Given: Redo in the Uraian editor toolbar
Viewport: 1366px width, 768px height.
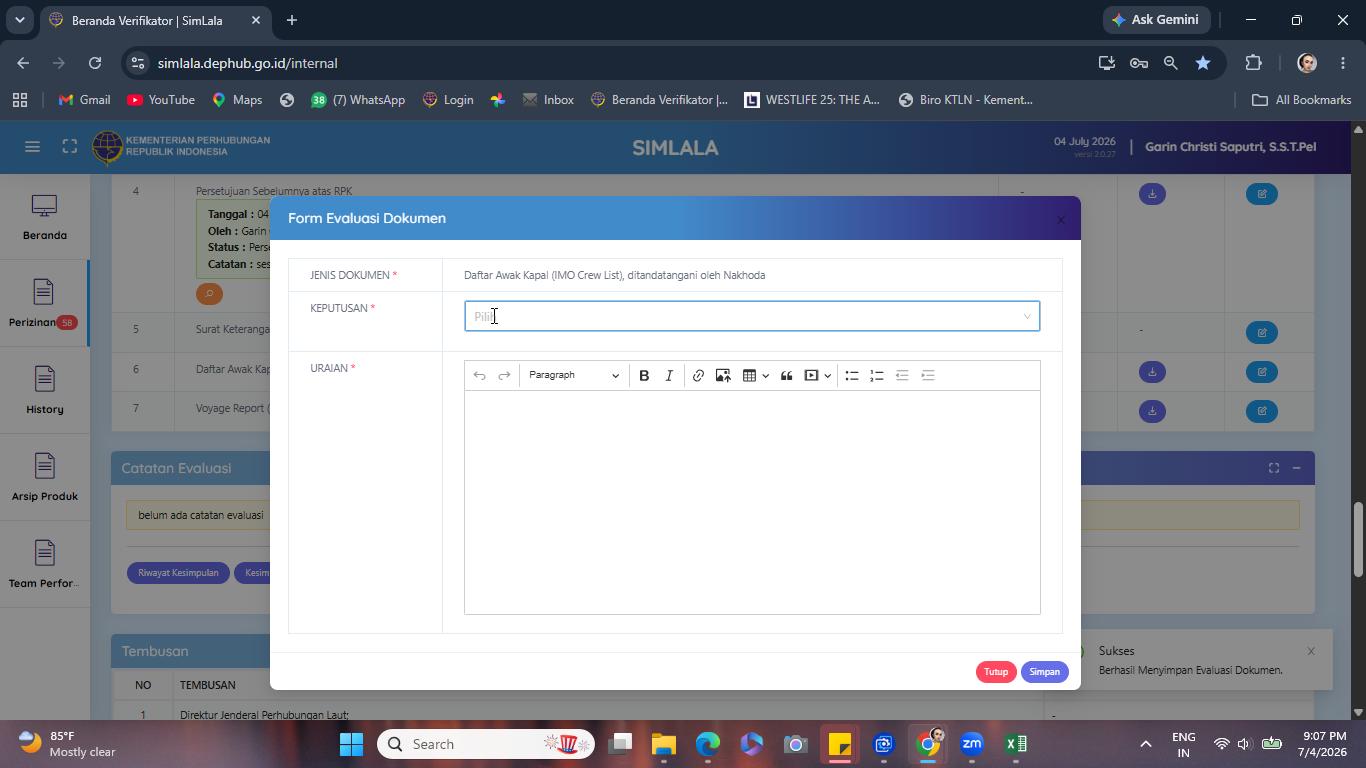Looking at the screenshot, I should [x=504, y=376].
